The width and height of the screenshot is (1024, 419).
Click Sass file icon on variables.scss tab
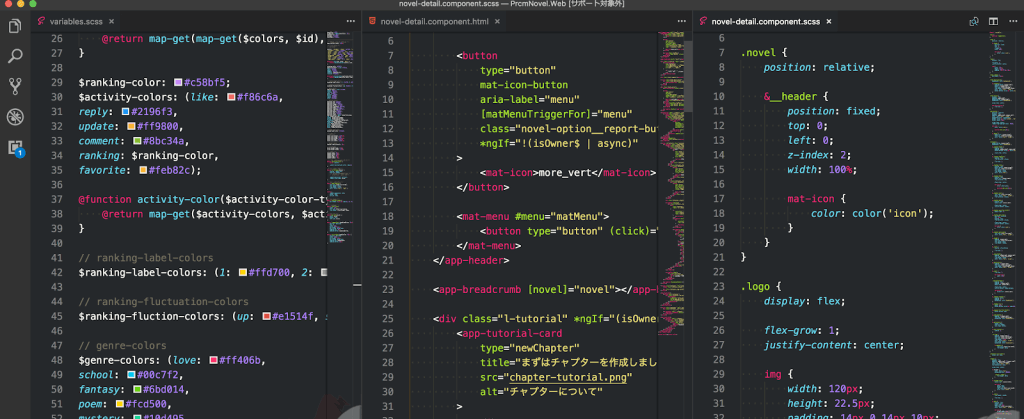42,22
